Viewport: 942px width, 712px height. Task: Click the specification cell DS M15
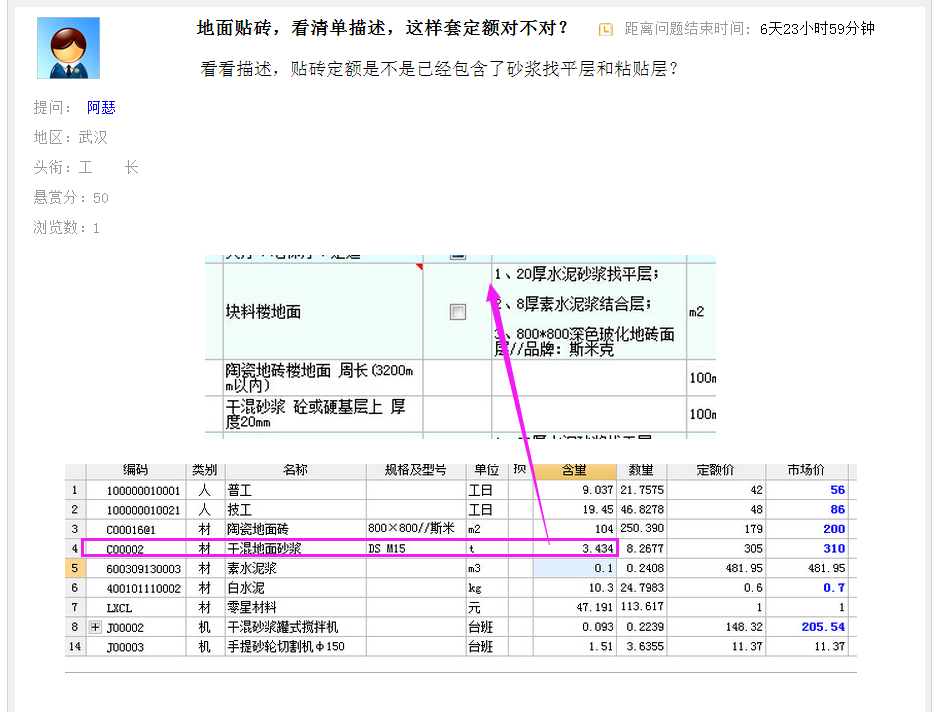coord(416,549)
